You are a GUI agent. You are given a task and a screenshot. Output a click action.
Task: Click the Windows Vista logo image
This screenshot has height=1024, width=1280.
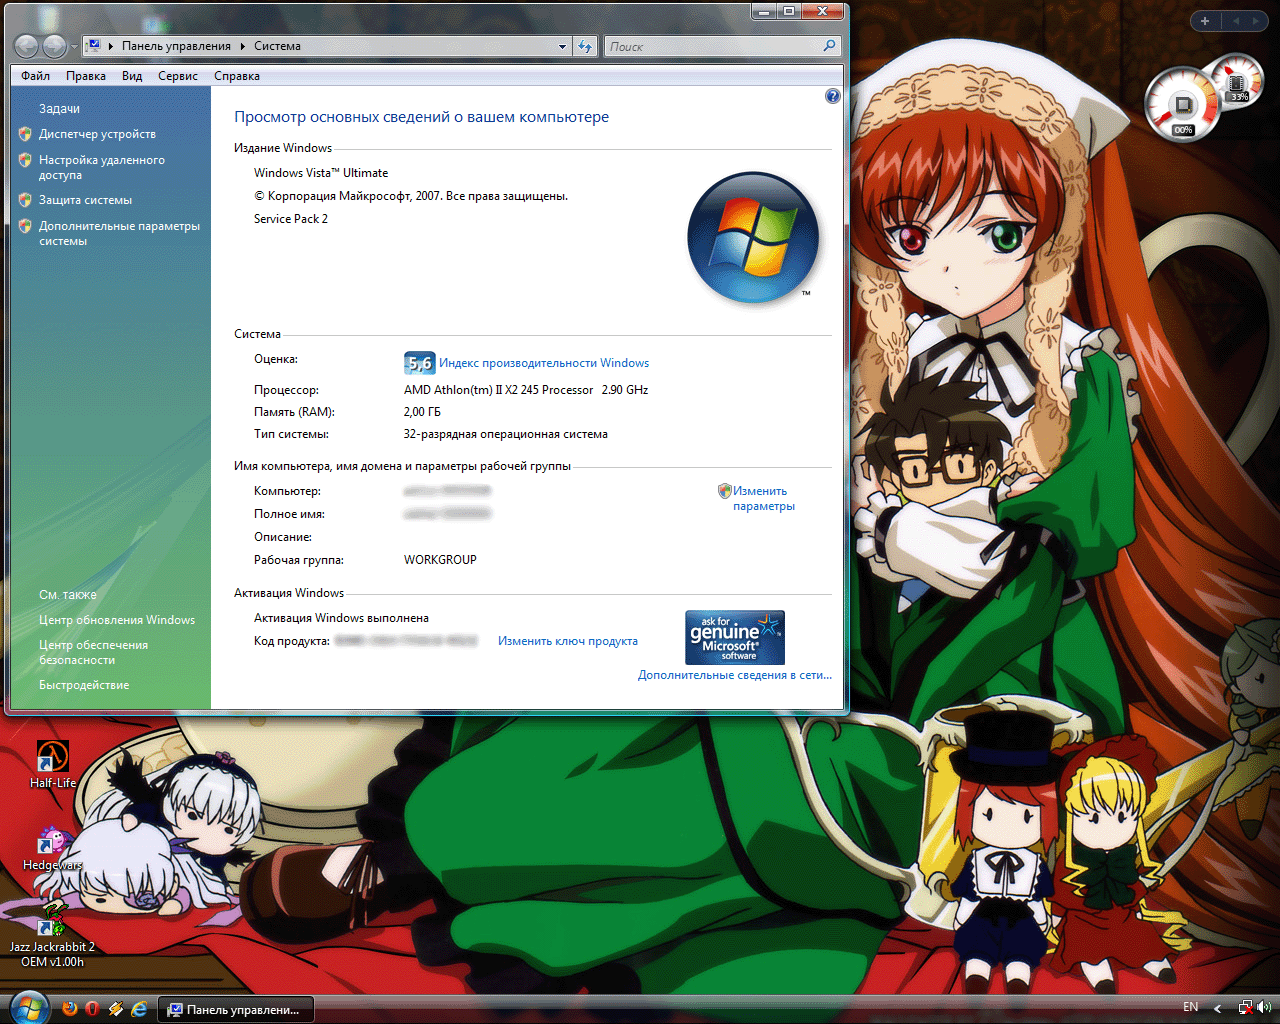pos(752,238)
